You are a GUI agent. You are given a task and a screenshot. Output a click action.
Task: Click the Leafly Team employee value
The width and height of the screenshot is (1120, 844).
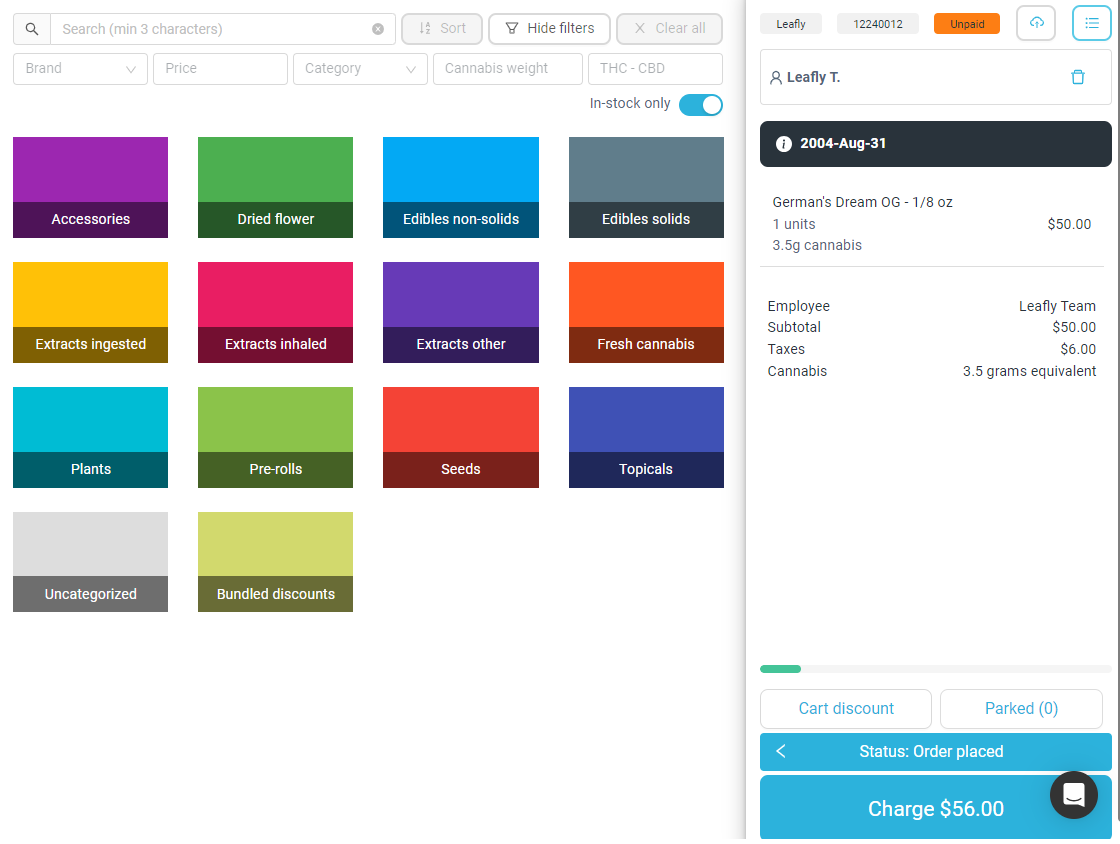click(1057, 306)
